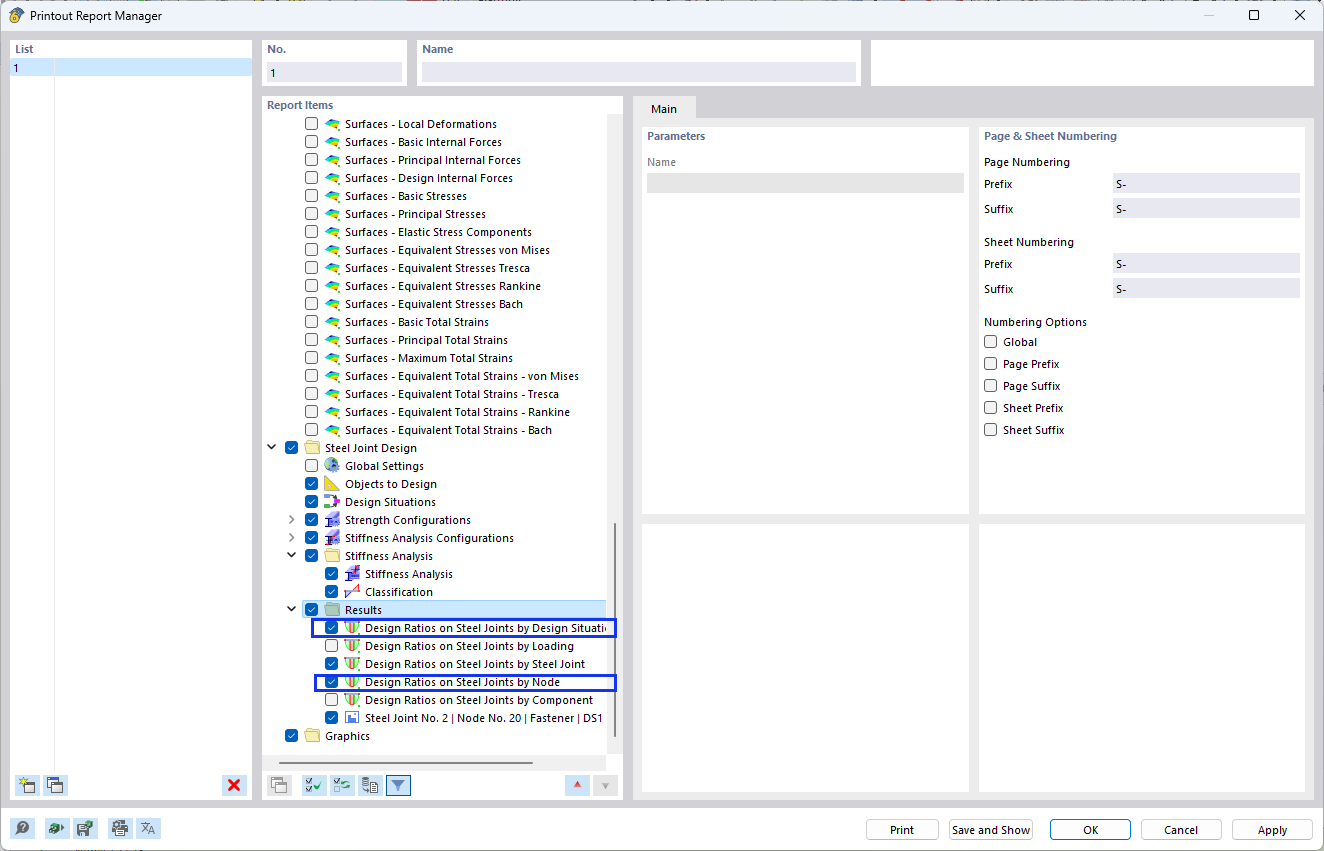Check all report items
Screen dimensions: 1324x851
[x=314, y=785]
